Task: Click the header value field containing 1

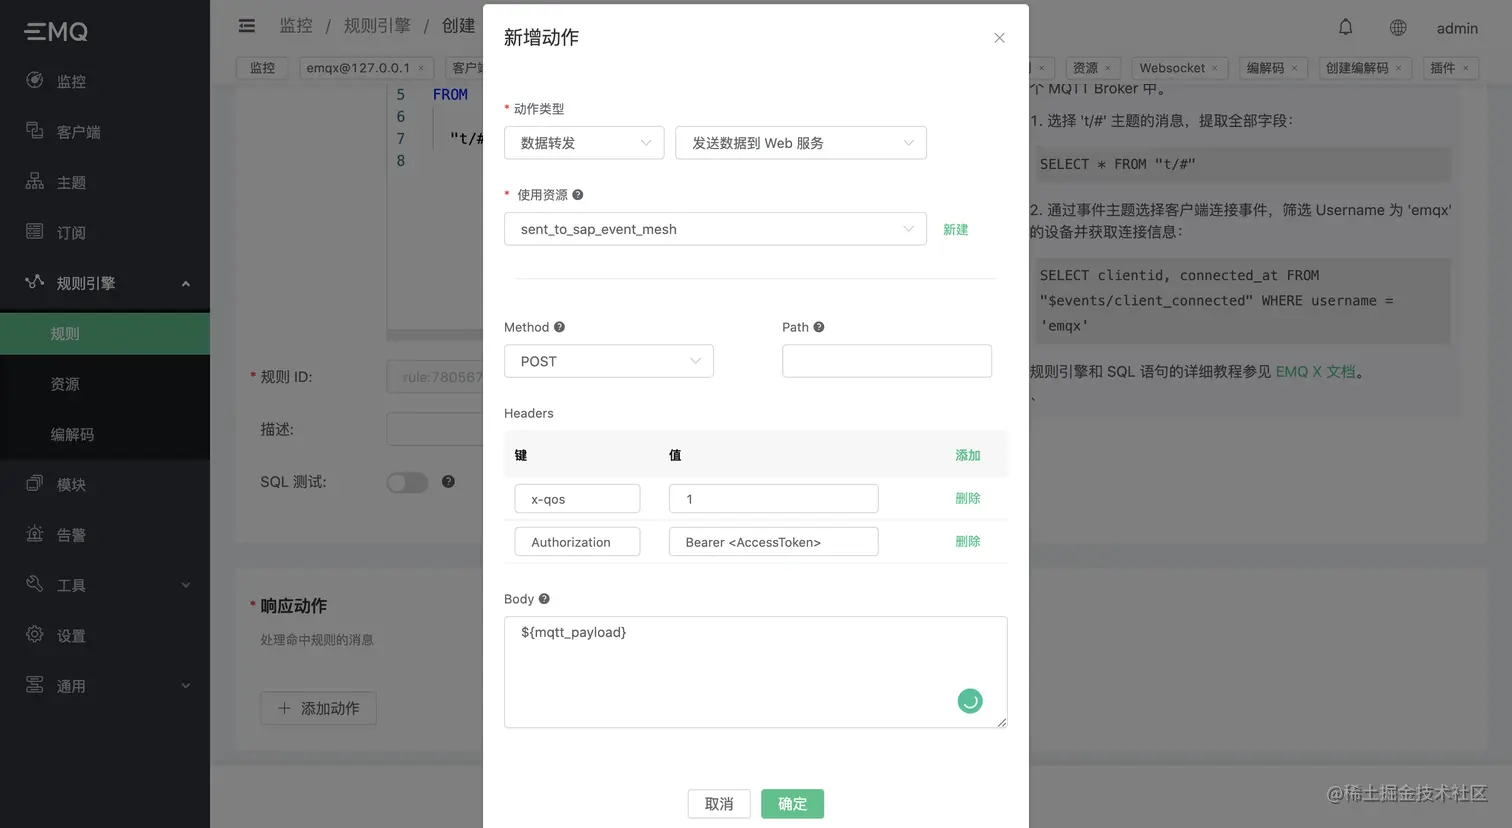Action: pos(774,499)
